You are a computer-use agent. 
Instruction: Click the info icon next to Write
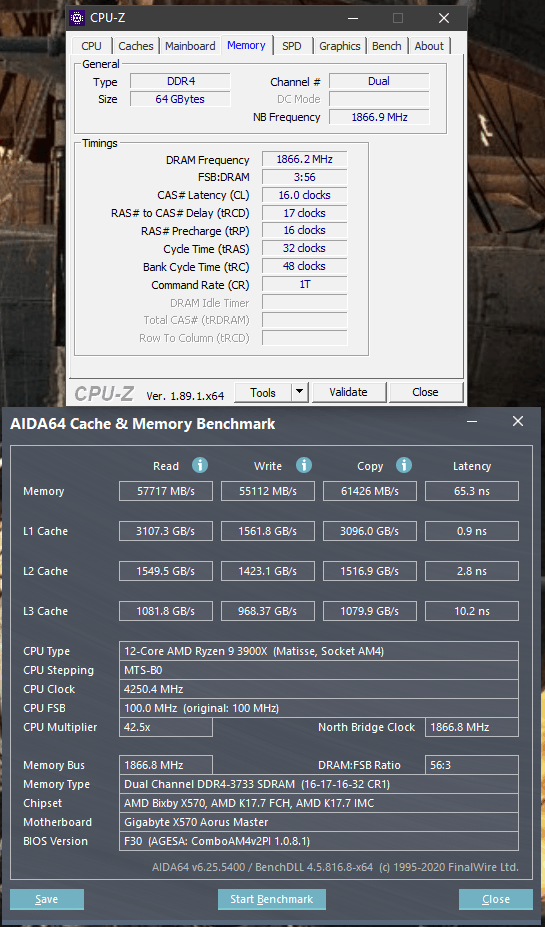(x=304, y=465)
